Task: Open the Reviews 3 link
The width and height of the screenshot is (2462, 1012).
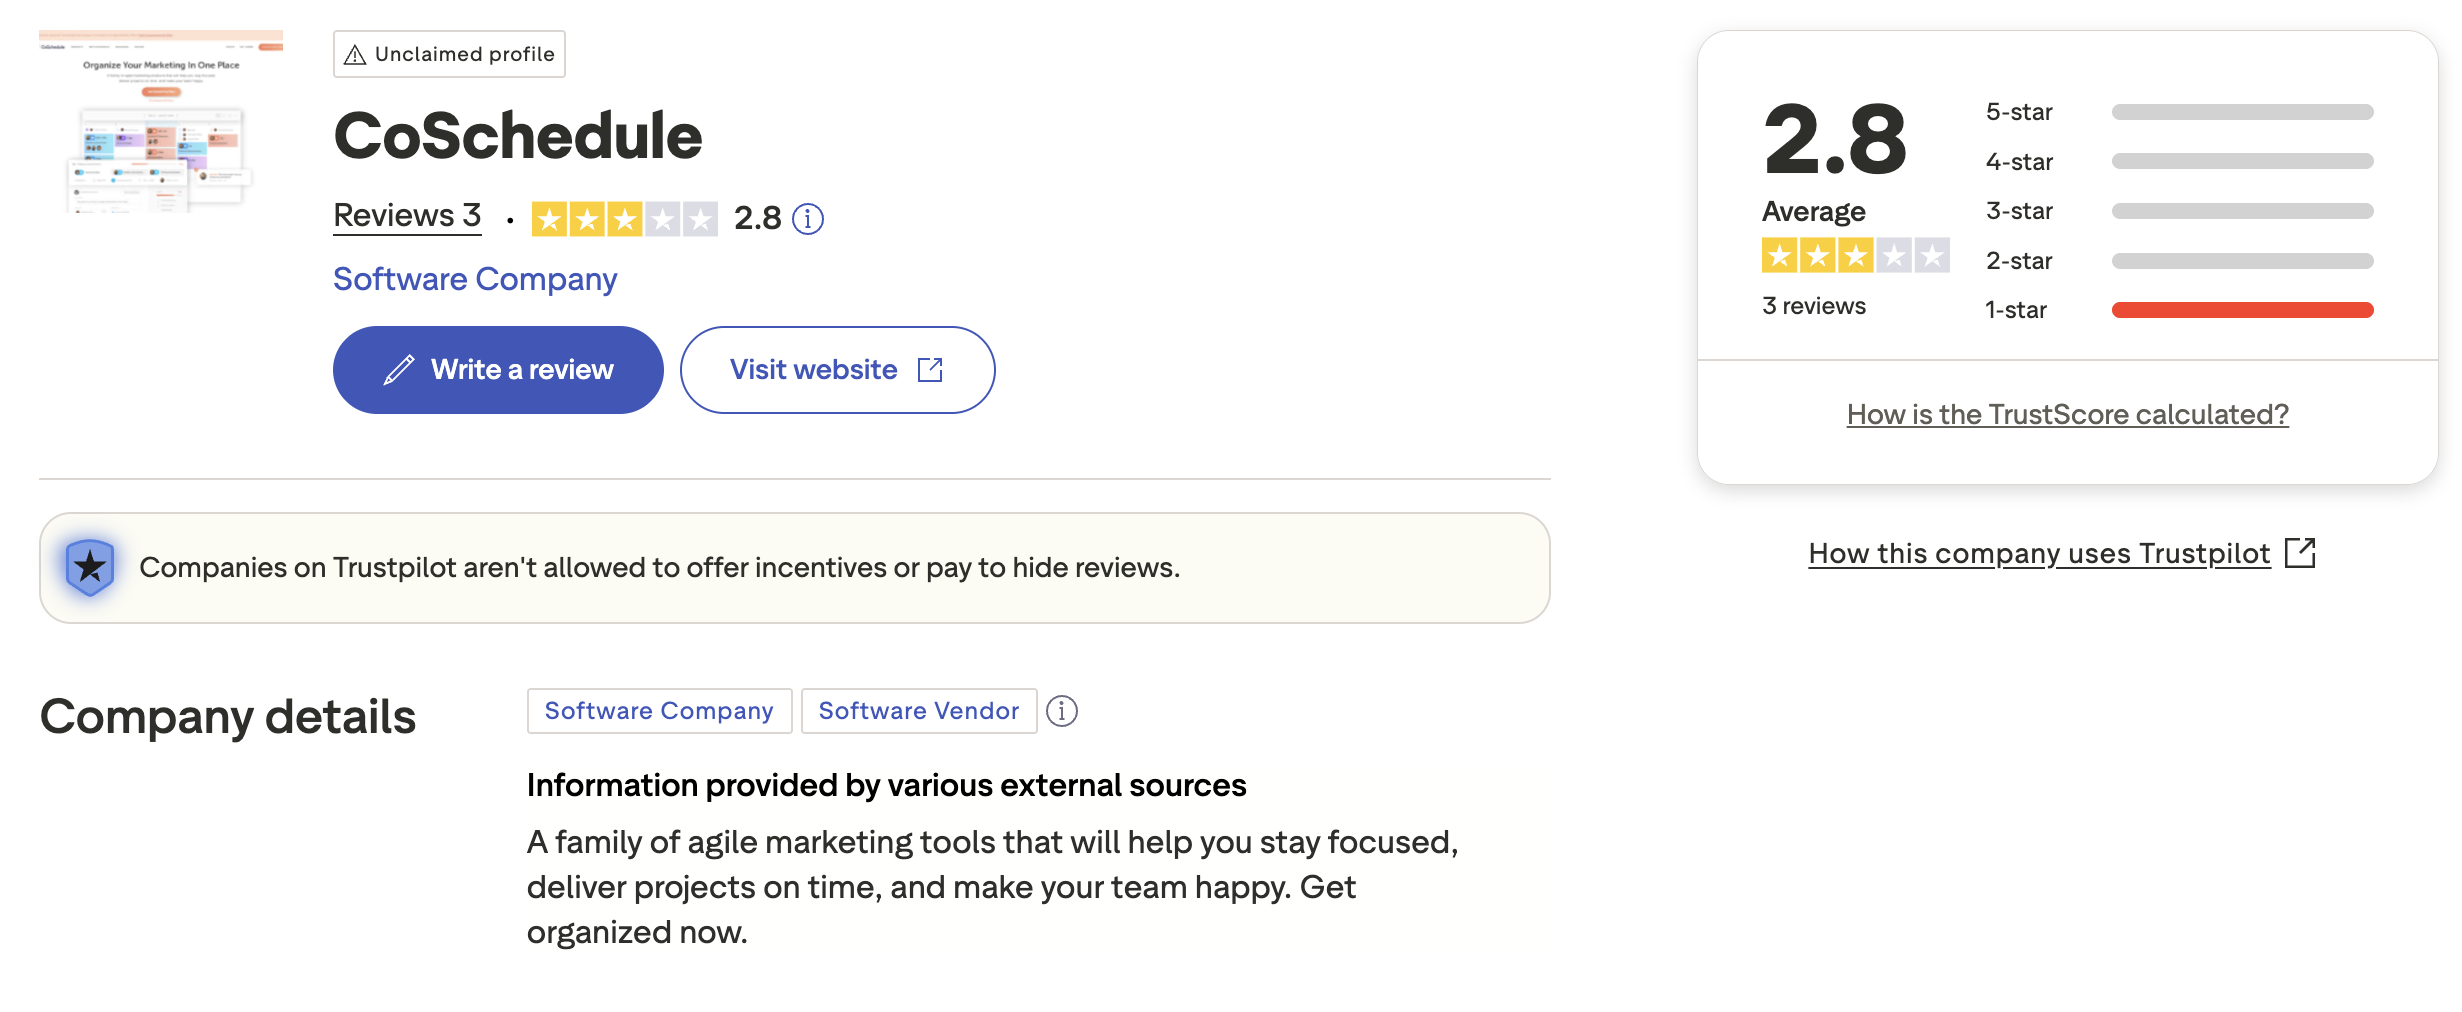Action: point(406,216)
